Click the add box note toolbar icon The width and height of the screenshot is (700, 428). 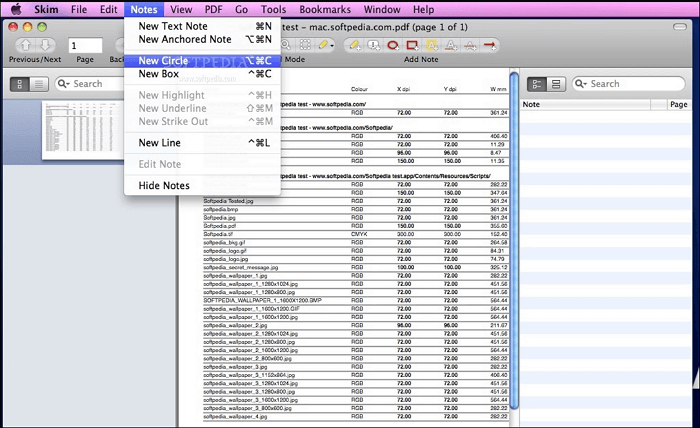[x=413, y=45]
